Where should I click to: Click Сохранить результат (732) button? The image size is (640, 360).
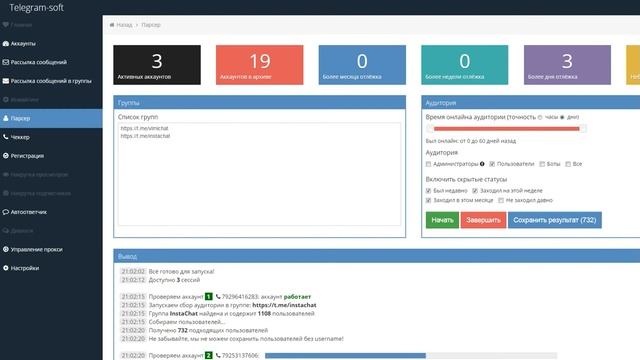(555, 220)
